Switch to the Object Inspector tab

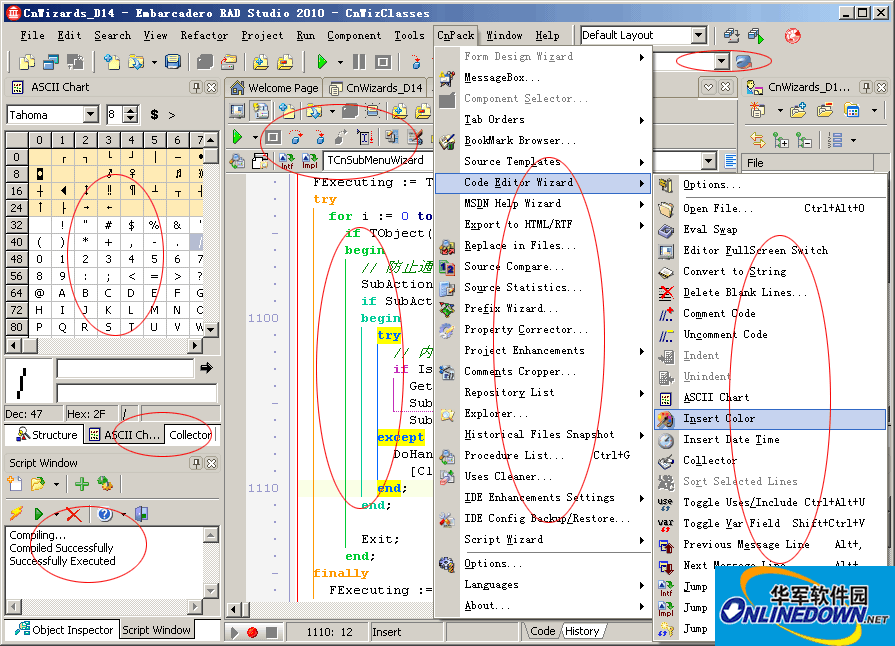click(x=64, y=630)
